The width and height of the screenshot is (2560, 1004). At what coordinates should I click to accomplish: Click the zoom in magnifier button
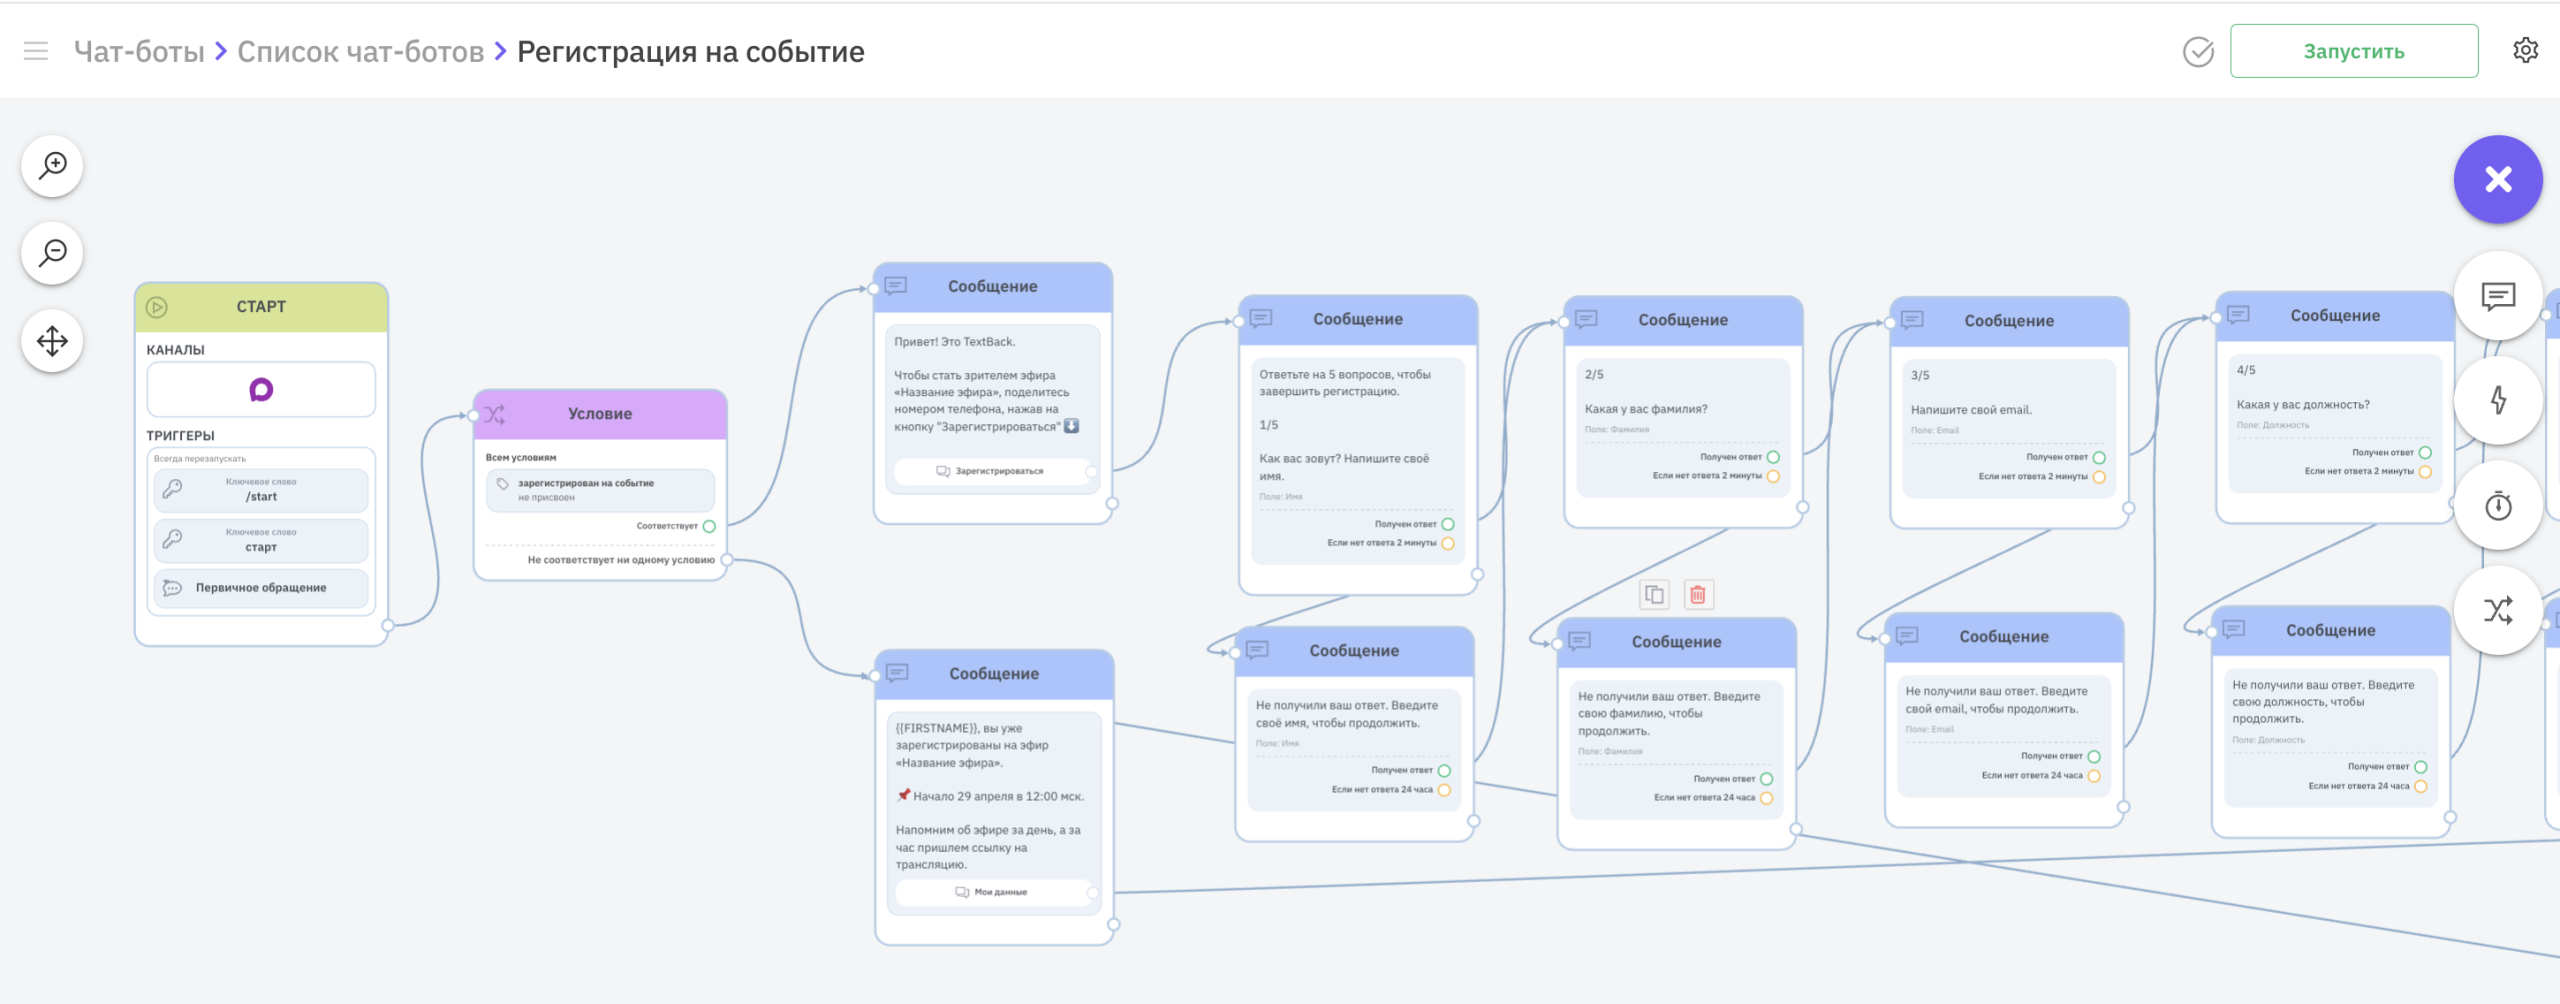pyautogui.click(x=52, y=165)
